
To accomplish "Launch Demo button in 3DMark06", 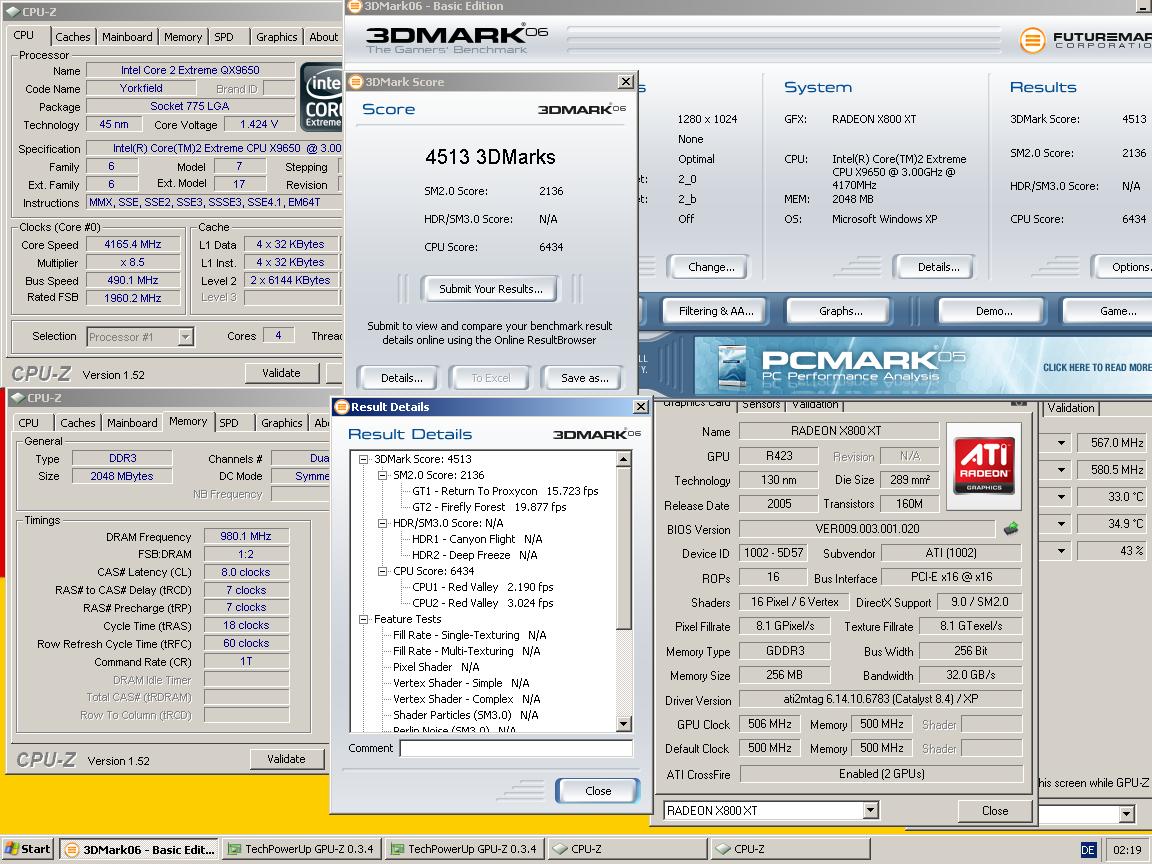I will click(x=994, y=311).
